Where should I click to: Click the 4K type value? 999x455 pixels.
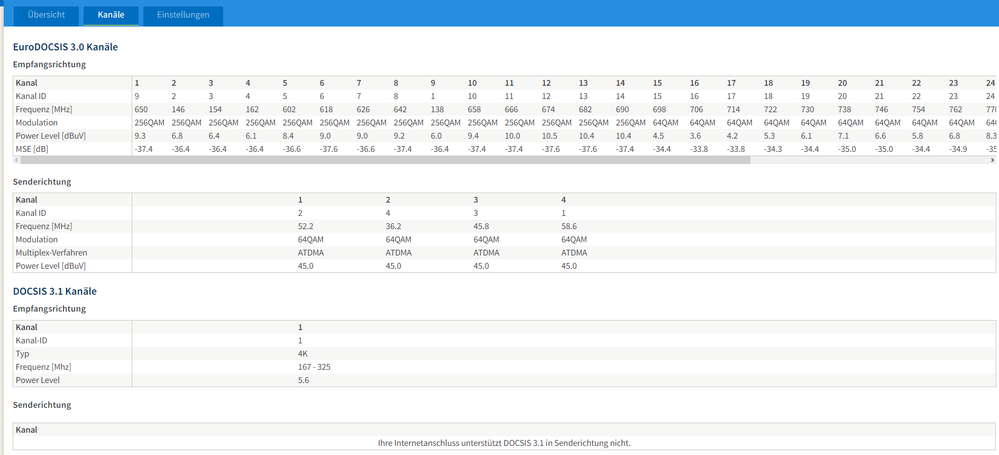(303, 354)
